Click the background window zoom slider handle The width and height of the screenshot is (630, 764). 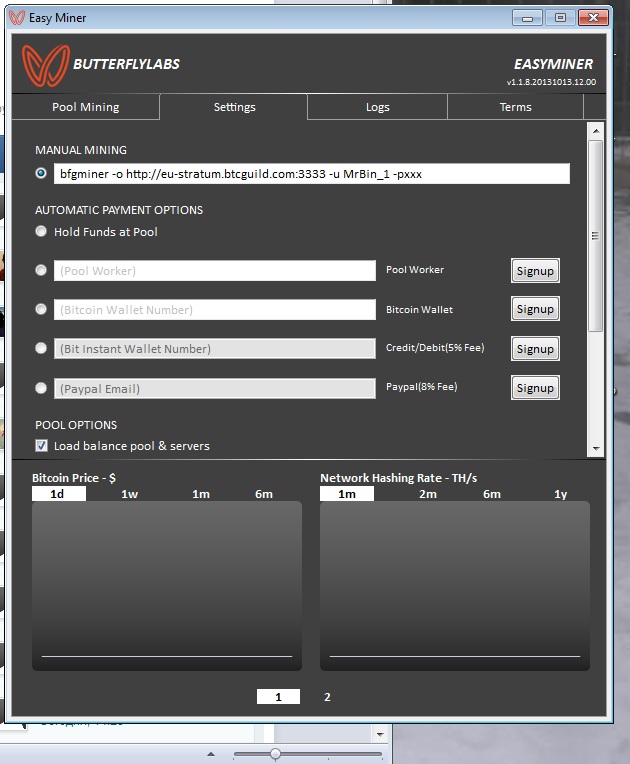(275, 754)
